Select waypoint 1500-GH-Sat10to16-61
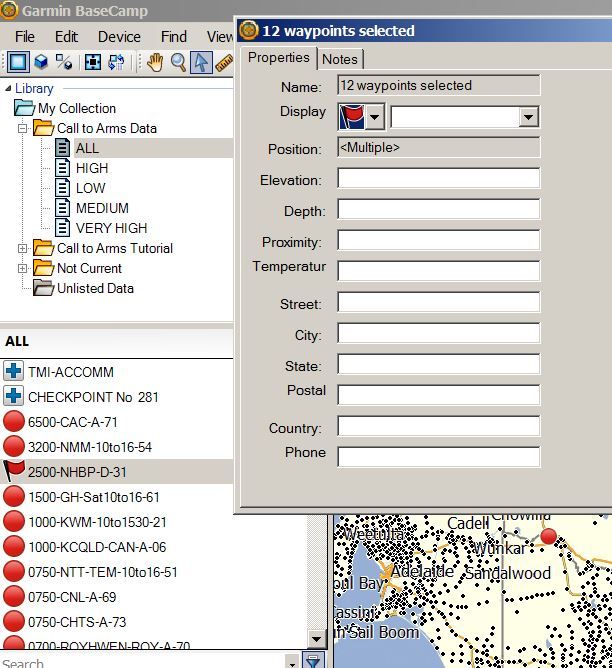 coord(94,497)
